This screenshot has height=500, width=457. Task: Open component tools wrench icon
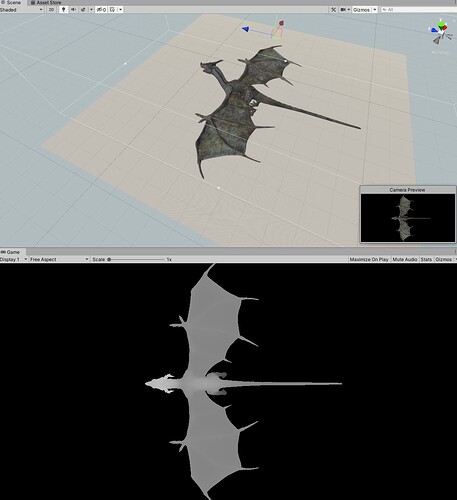click(333, 10)
